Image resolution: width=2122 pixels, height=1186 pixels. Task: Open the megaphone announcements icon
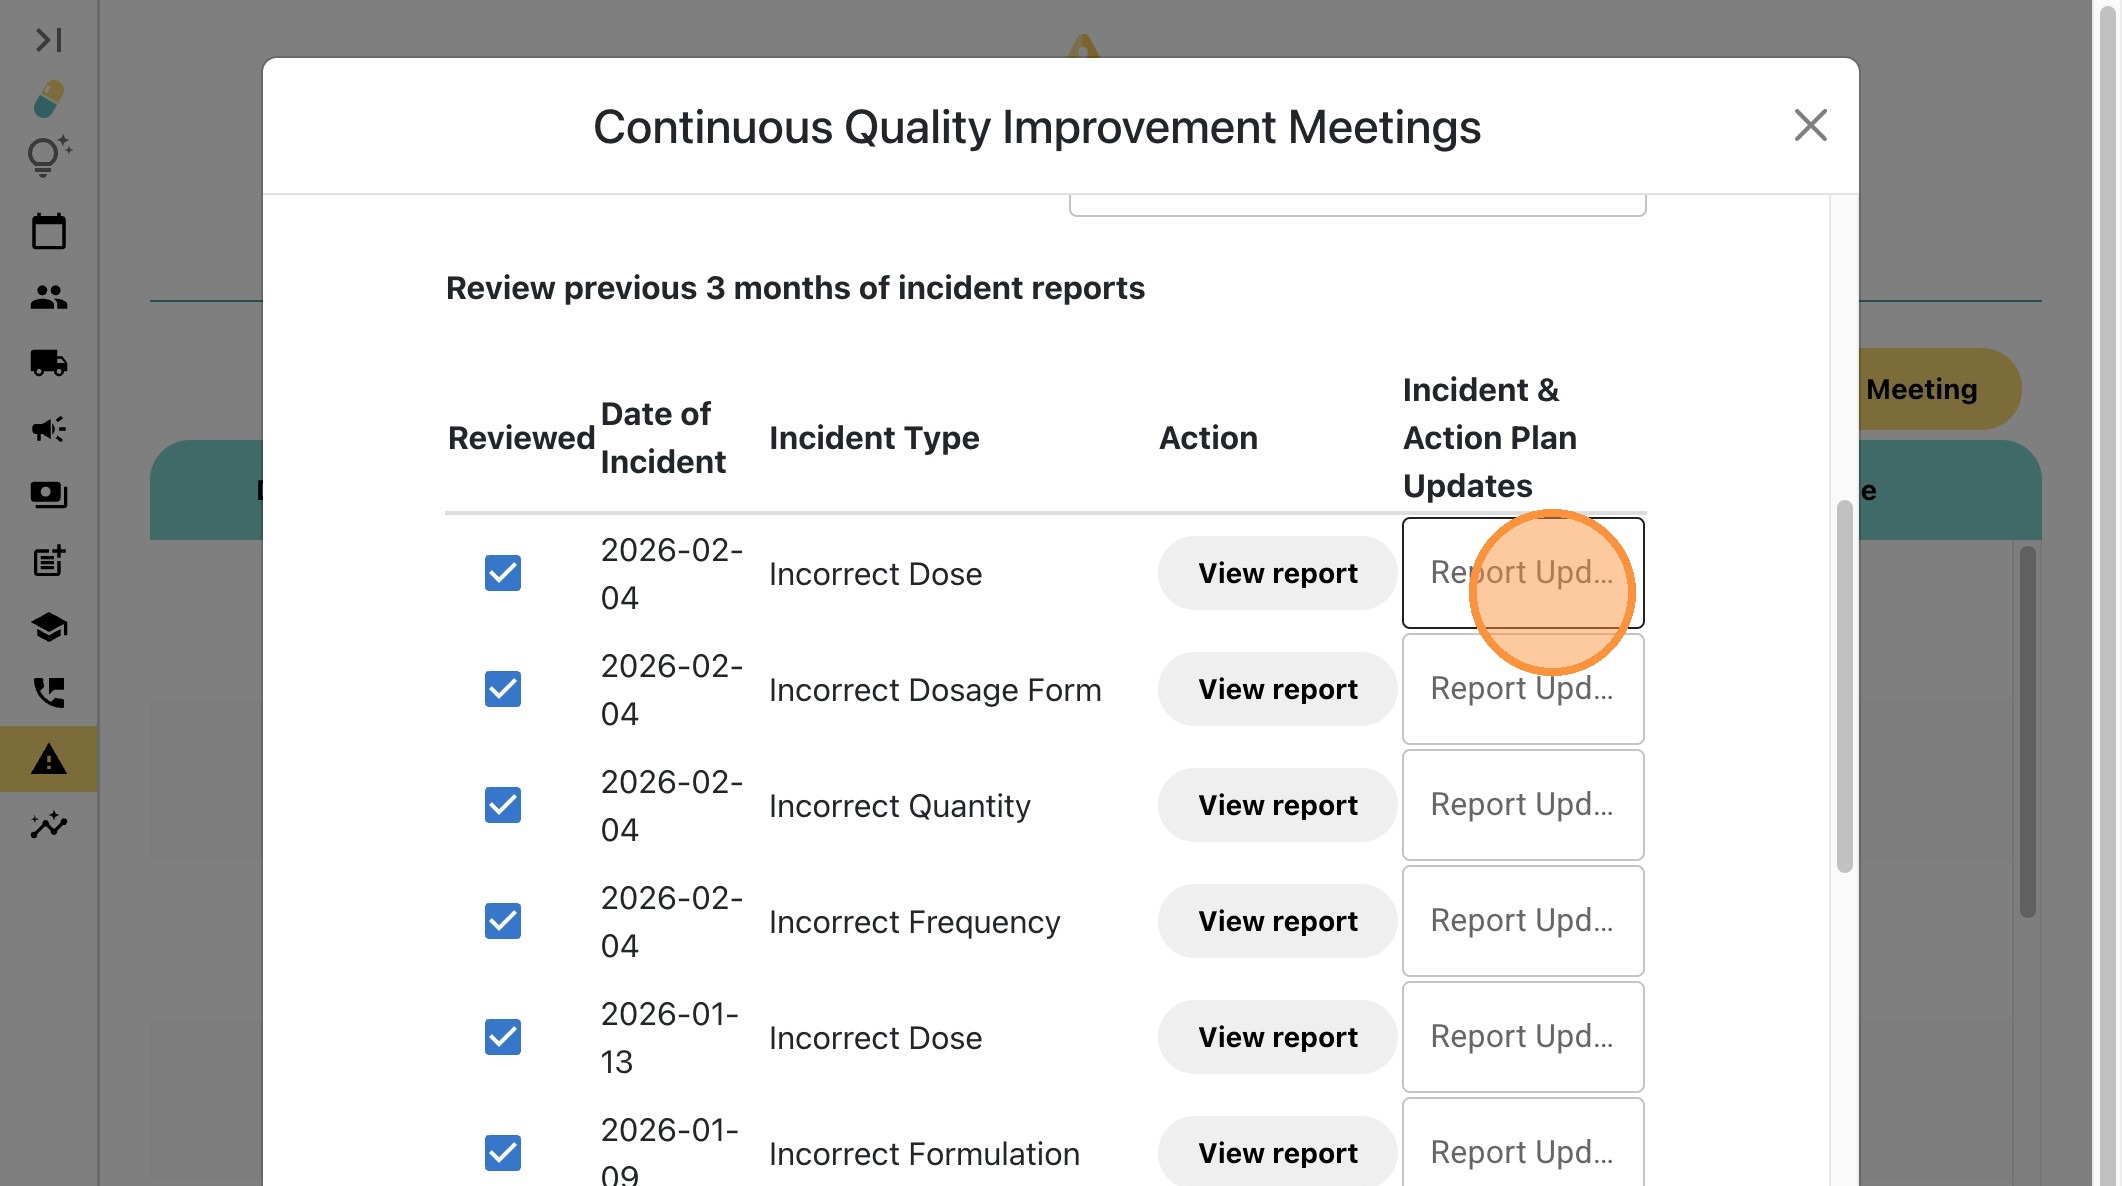pos(48,429)
